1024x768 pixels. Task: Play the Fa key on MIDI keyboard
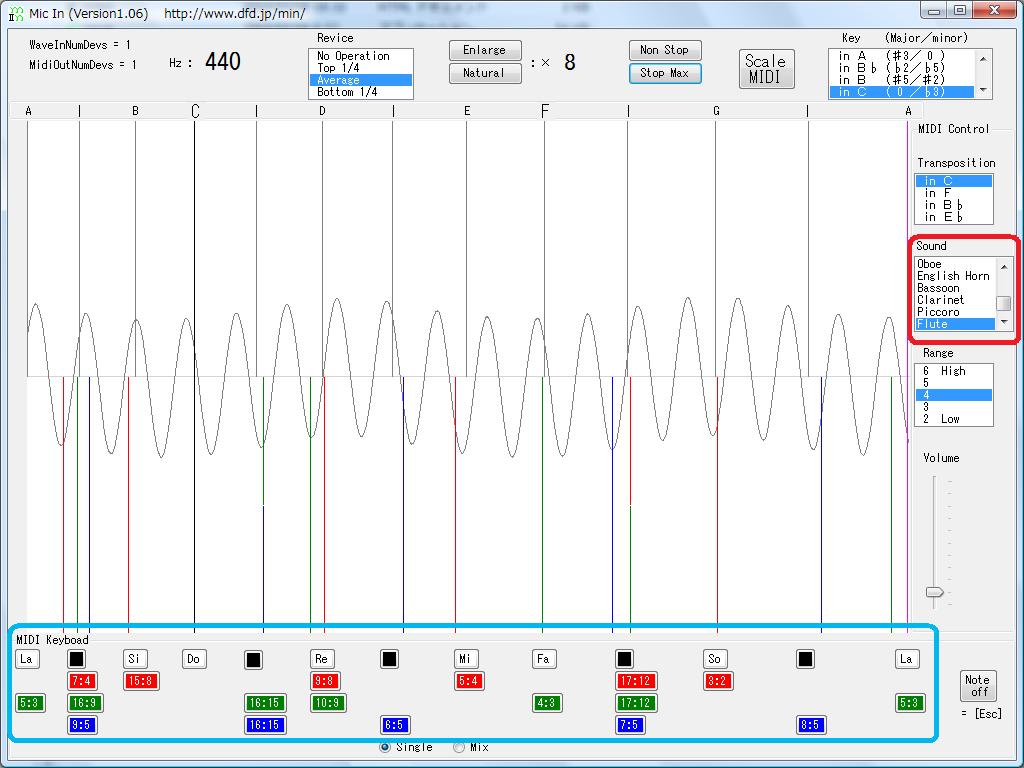(x=543, y=659)
